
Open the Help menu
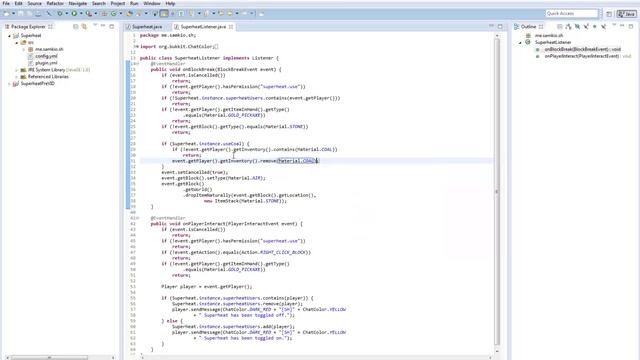pyautogui.click(x=170, y=3)
